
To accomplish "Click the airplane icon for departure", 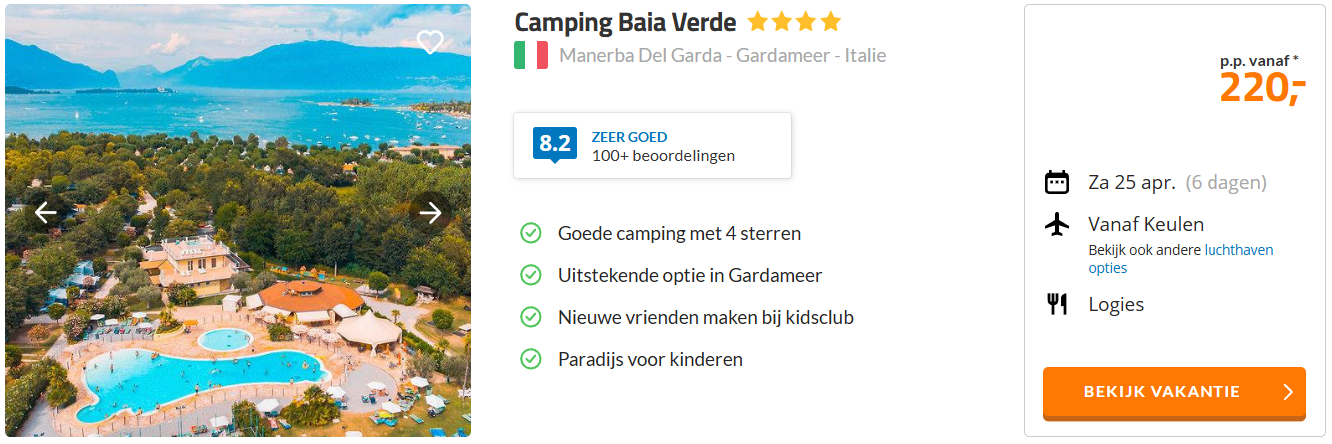I will [1056, 224].
